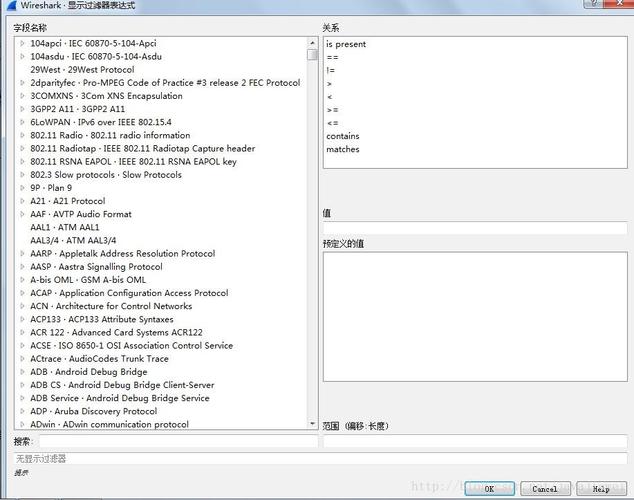
Task: Expand the ACAP protocol node
Action: (22, 293)
